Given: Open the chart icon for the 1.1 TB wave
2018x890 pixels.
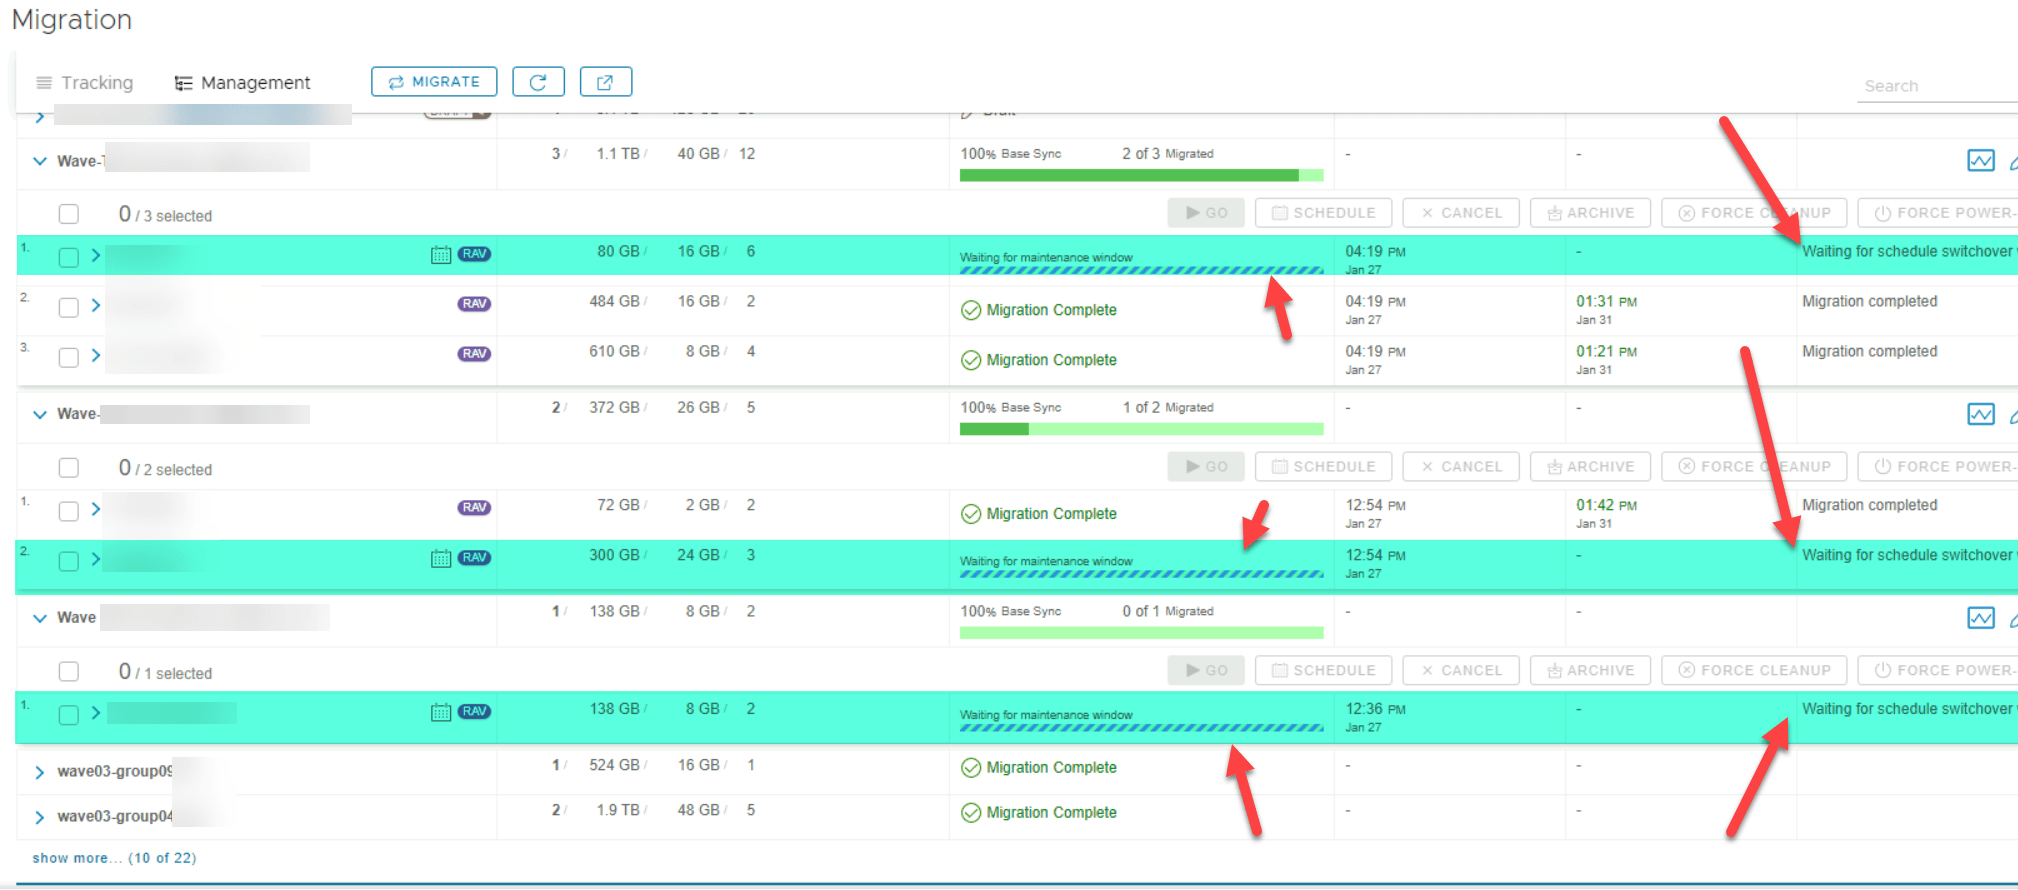Looking at the screenshot, I should click(1980, 161).
